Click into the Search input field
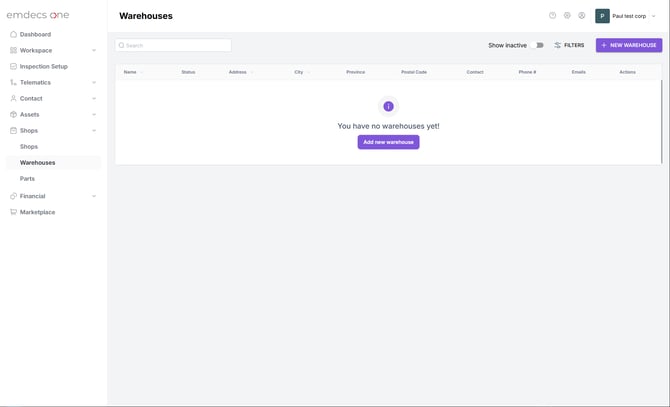 point(173,45)
